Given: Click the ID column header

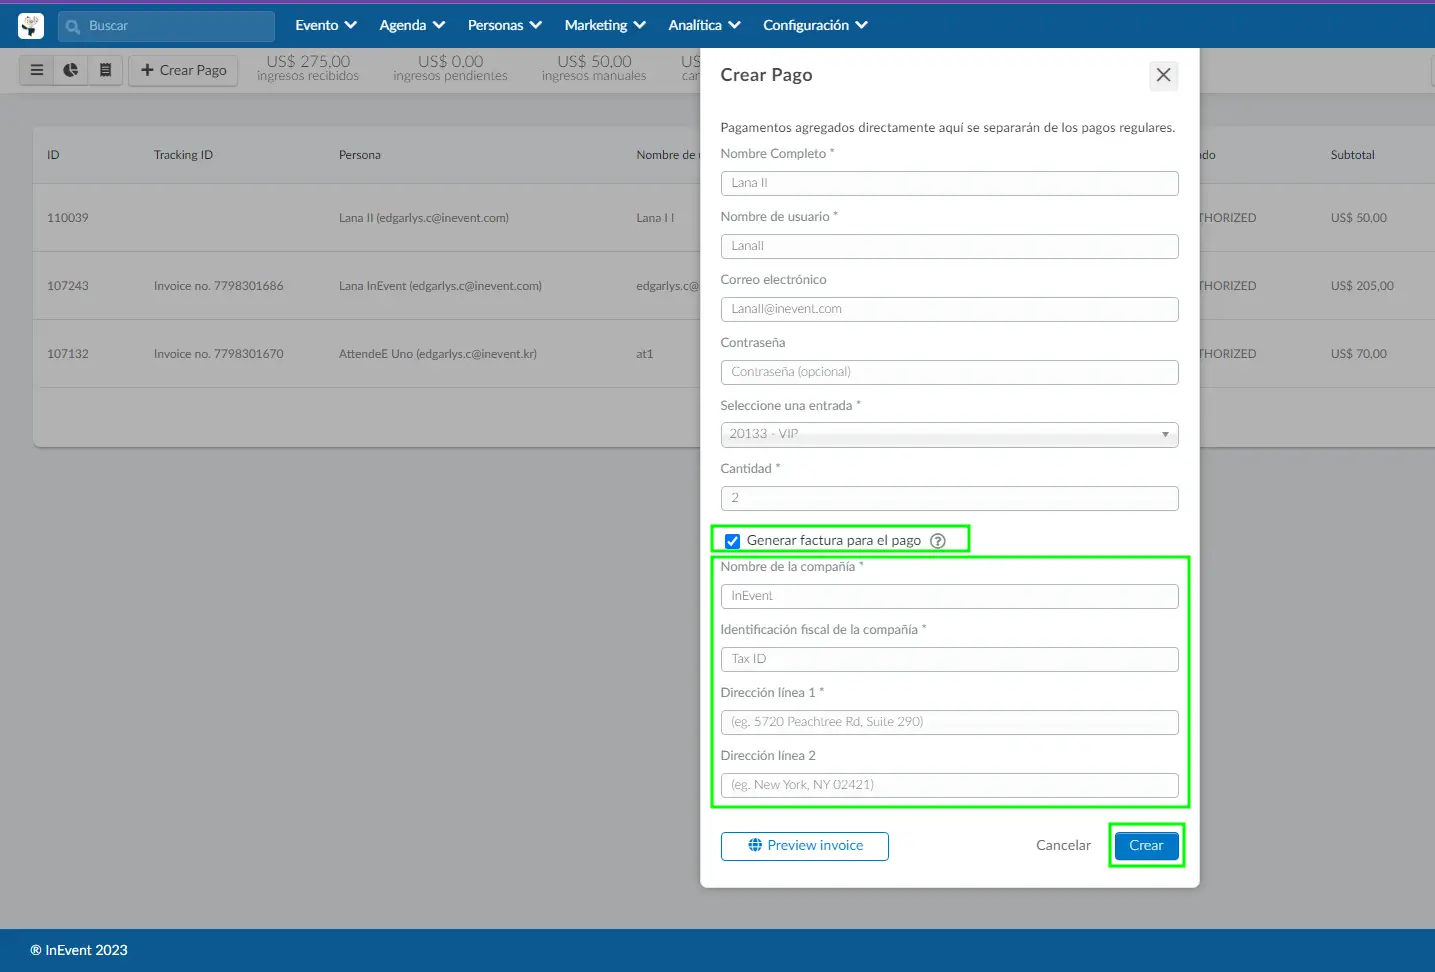Looking at the screenshot, I should [x=53, y=155].
